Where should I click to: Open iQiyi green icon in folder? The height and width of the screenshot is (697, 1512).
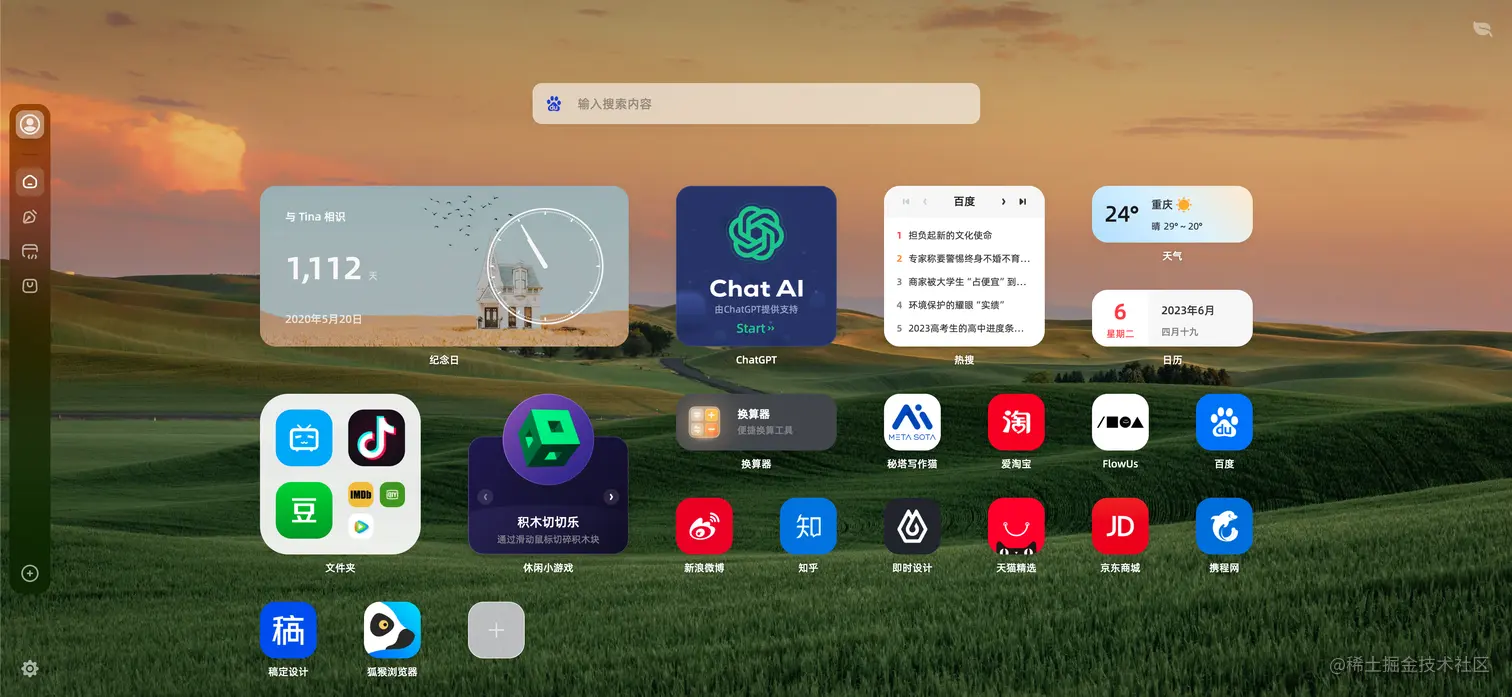click(392, 494)
